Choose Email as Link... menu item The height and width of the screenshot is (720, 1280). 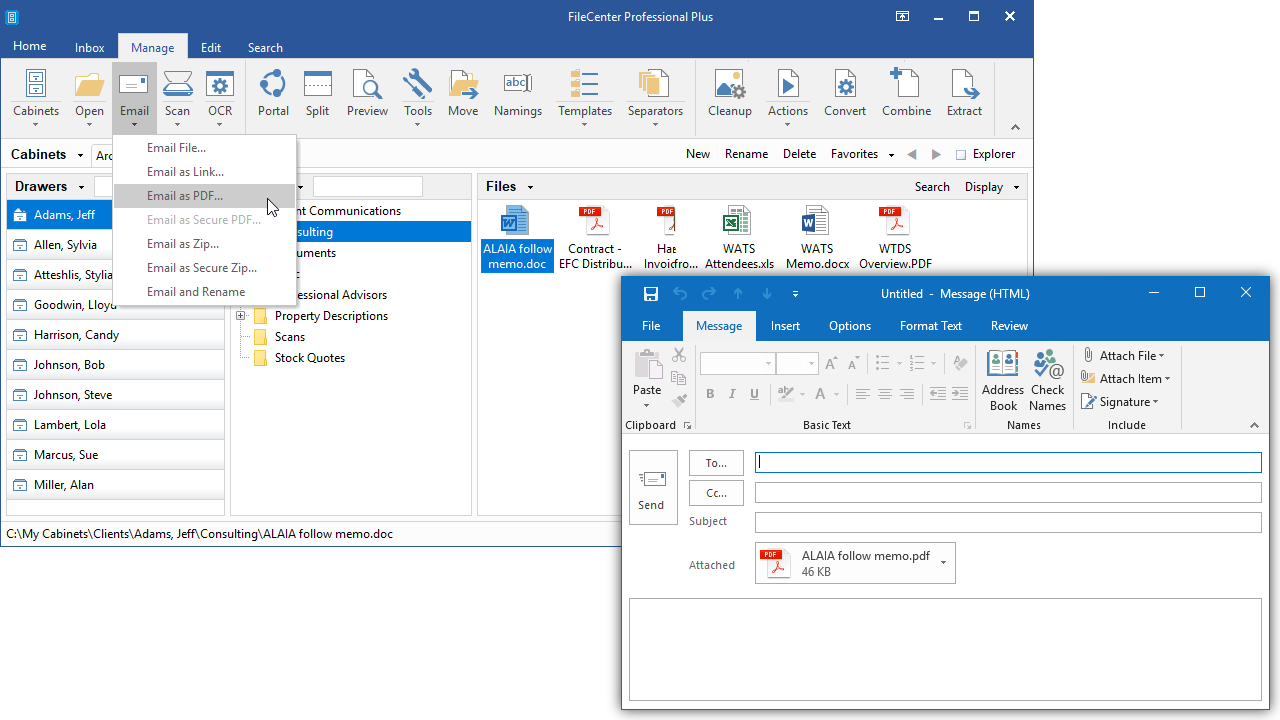point(205,172)
